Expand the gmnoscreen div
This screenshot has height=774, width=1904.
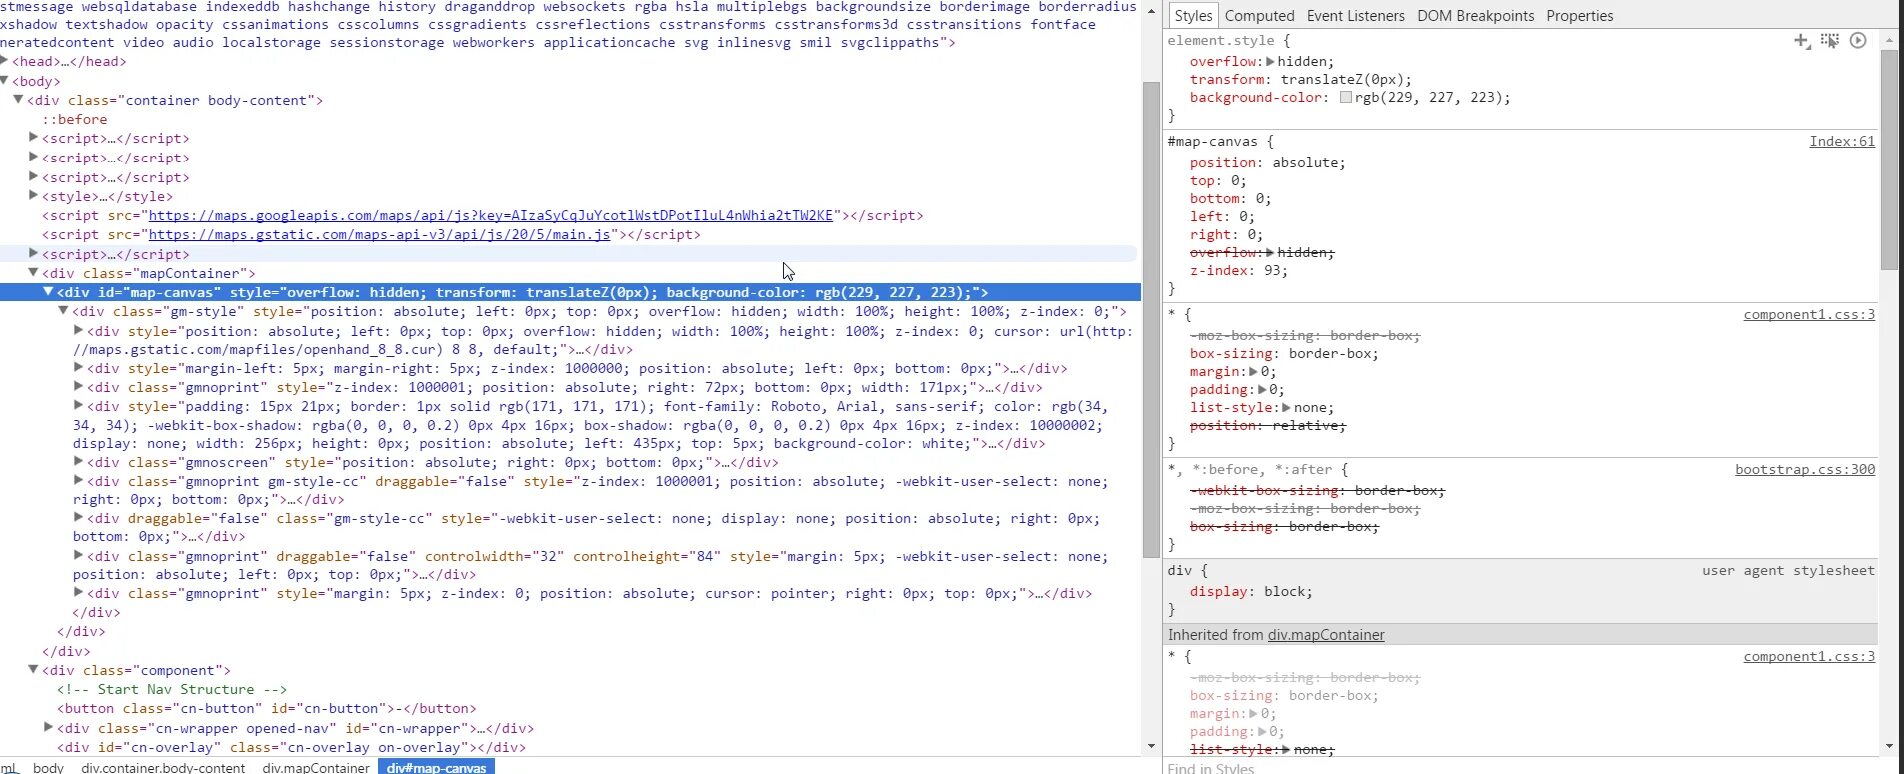(78, 462)
